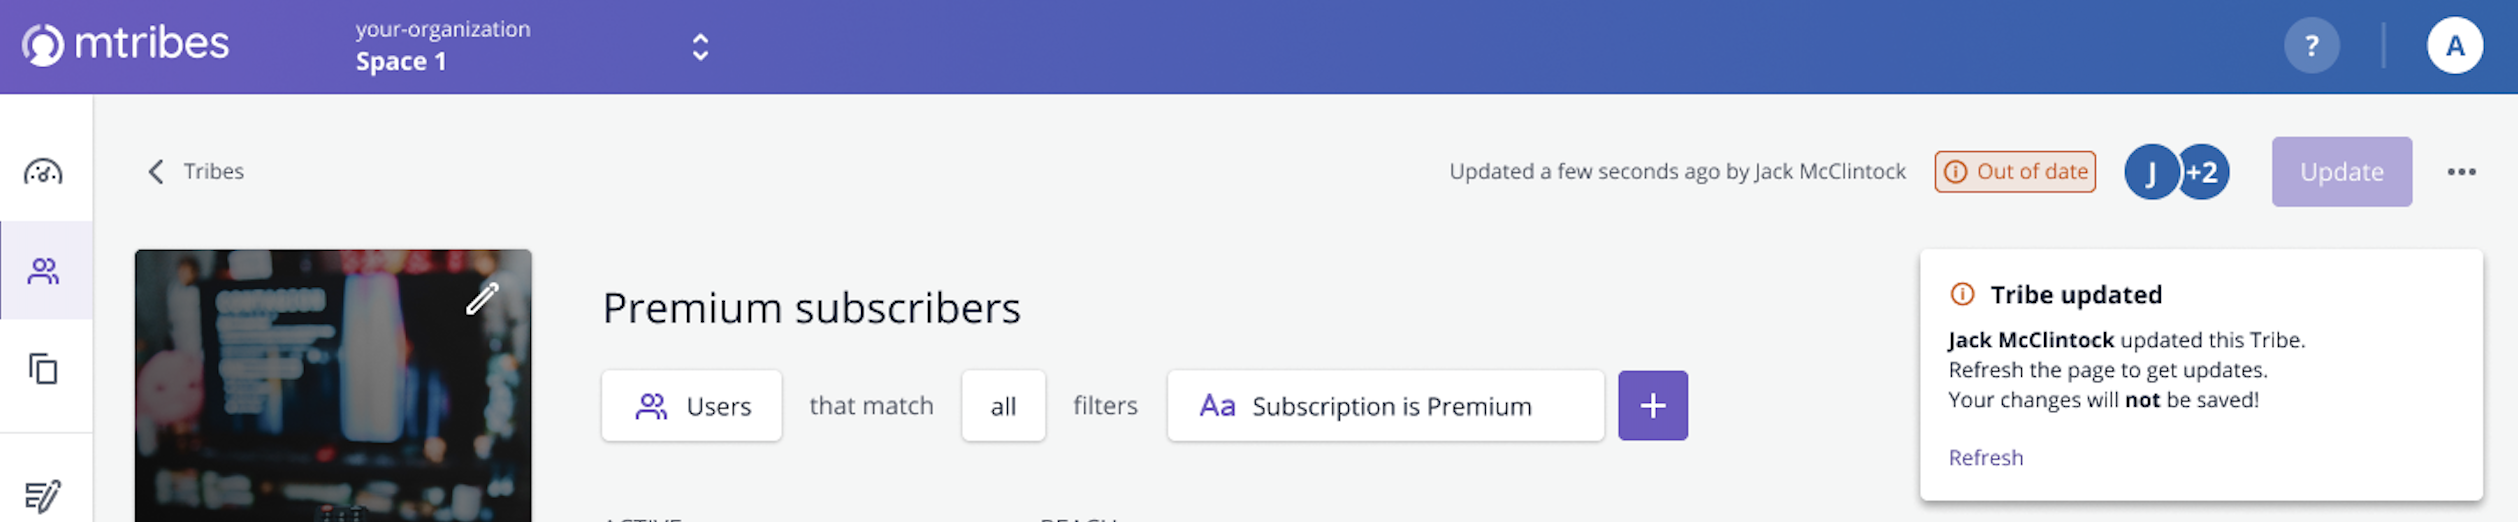Open the copy pages icon in sidebar
Viewport: 2518px width, 522px height.
pyautogui.click(x=43, y=369)
